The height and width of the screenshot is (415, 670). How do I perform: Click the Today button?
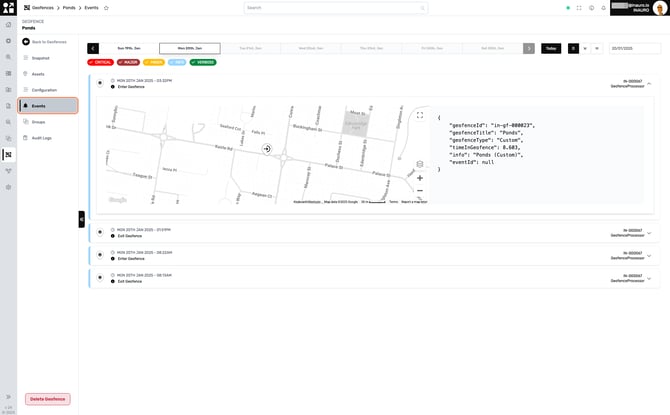(x=551, y=48)
